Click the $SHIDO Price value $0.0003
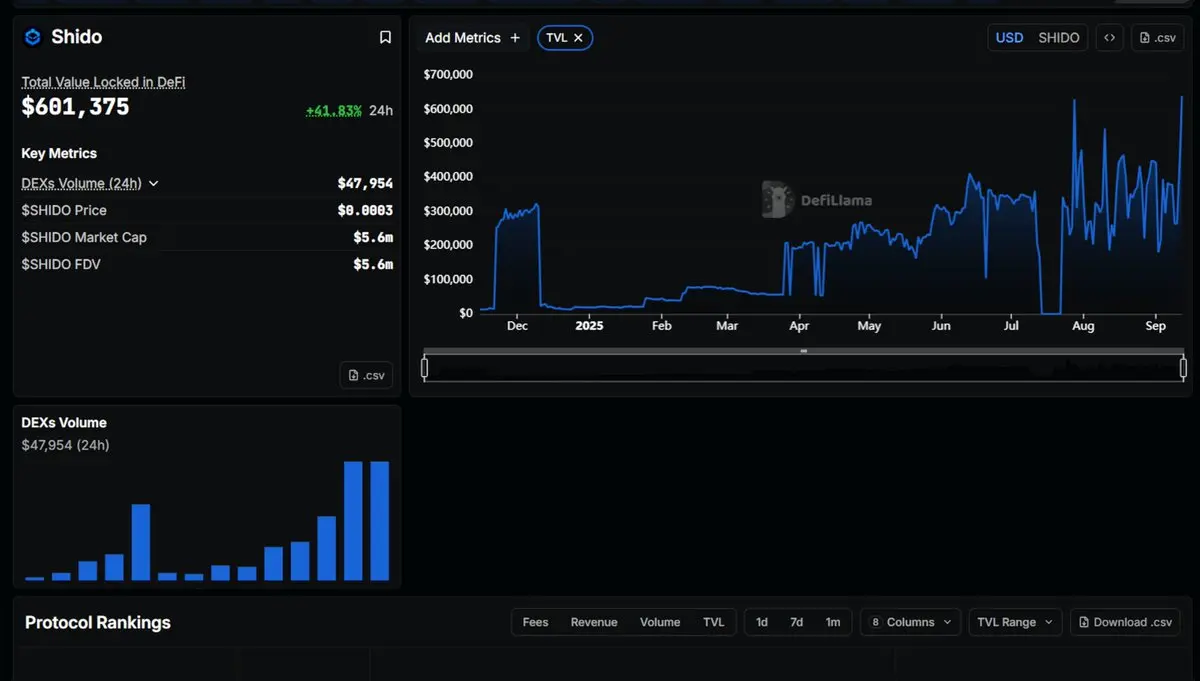Image resolution: width=1200 pixels, height=681 pixels. pos(365,210)
